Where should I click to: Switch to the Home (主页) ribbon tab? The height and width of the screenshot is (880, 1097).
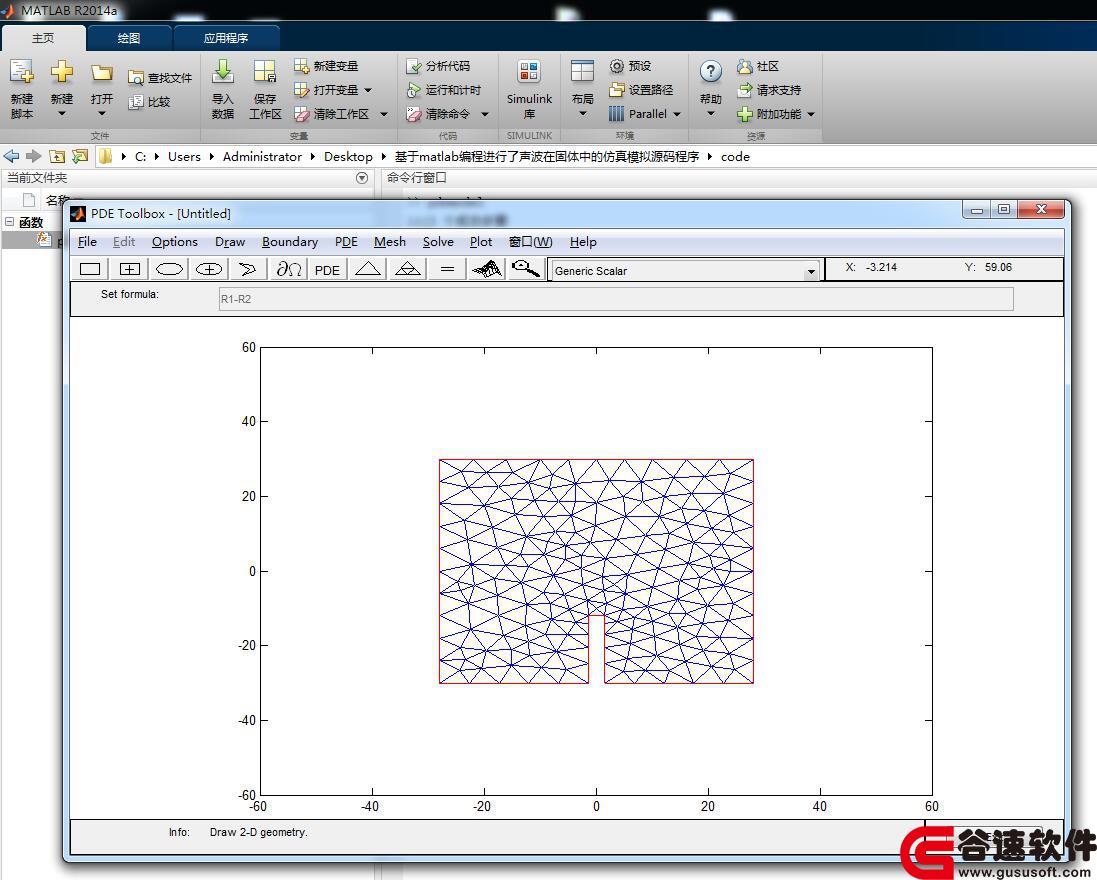pos(43,38)
